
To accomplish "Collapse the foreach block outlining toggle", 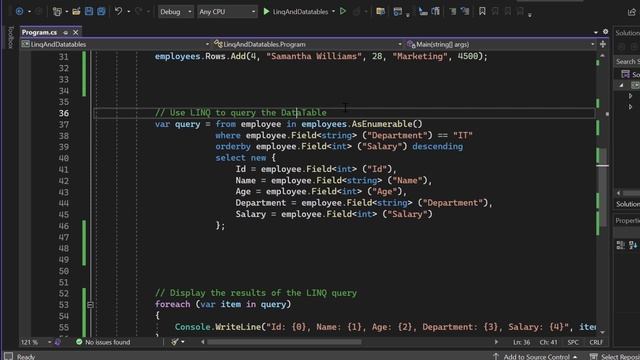I will (90, 304).
